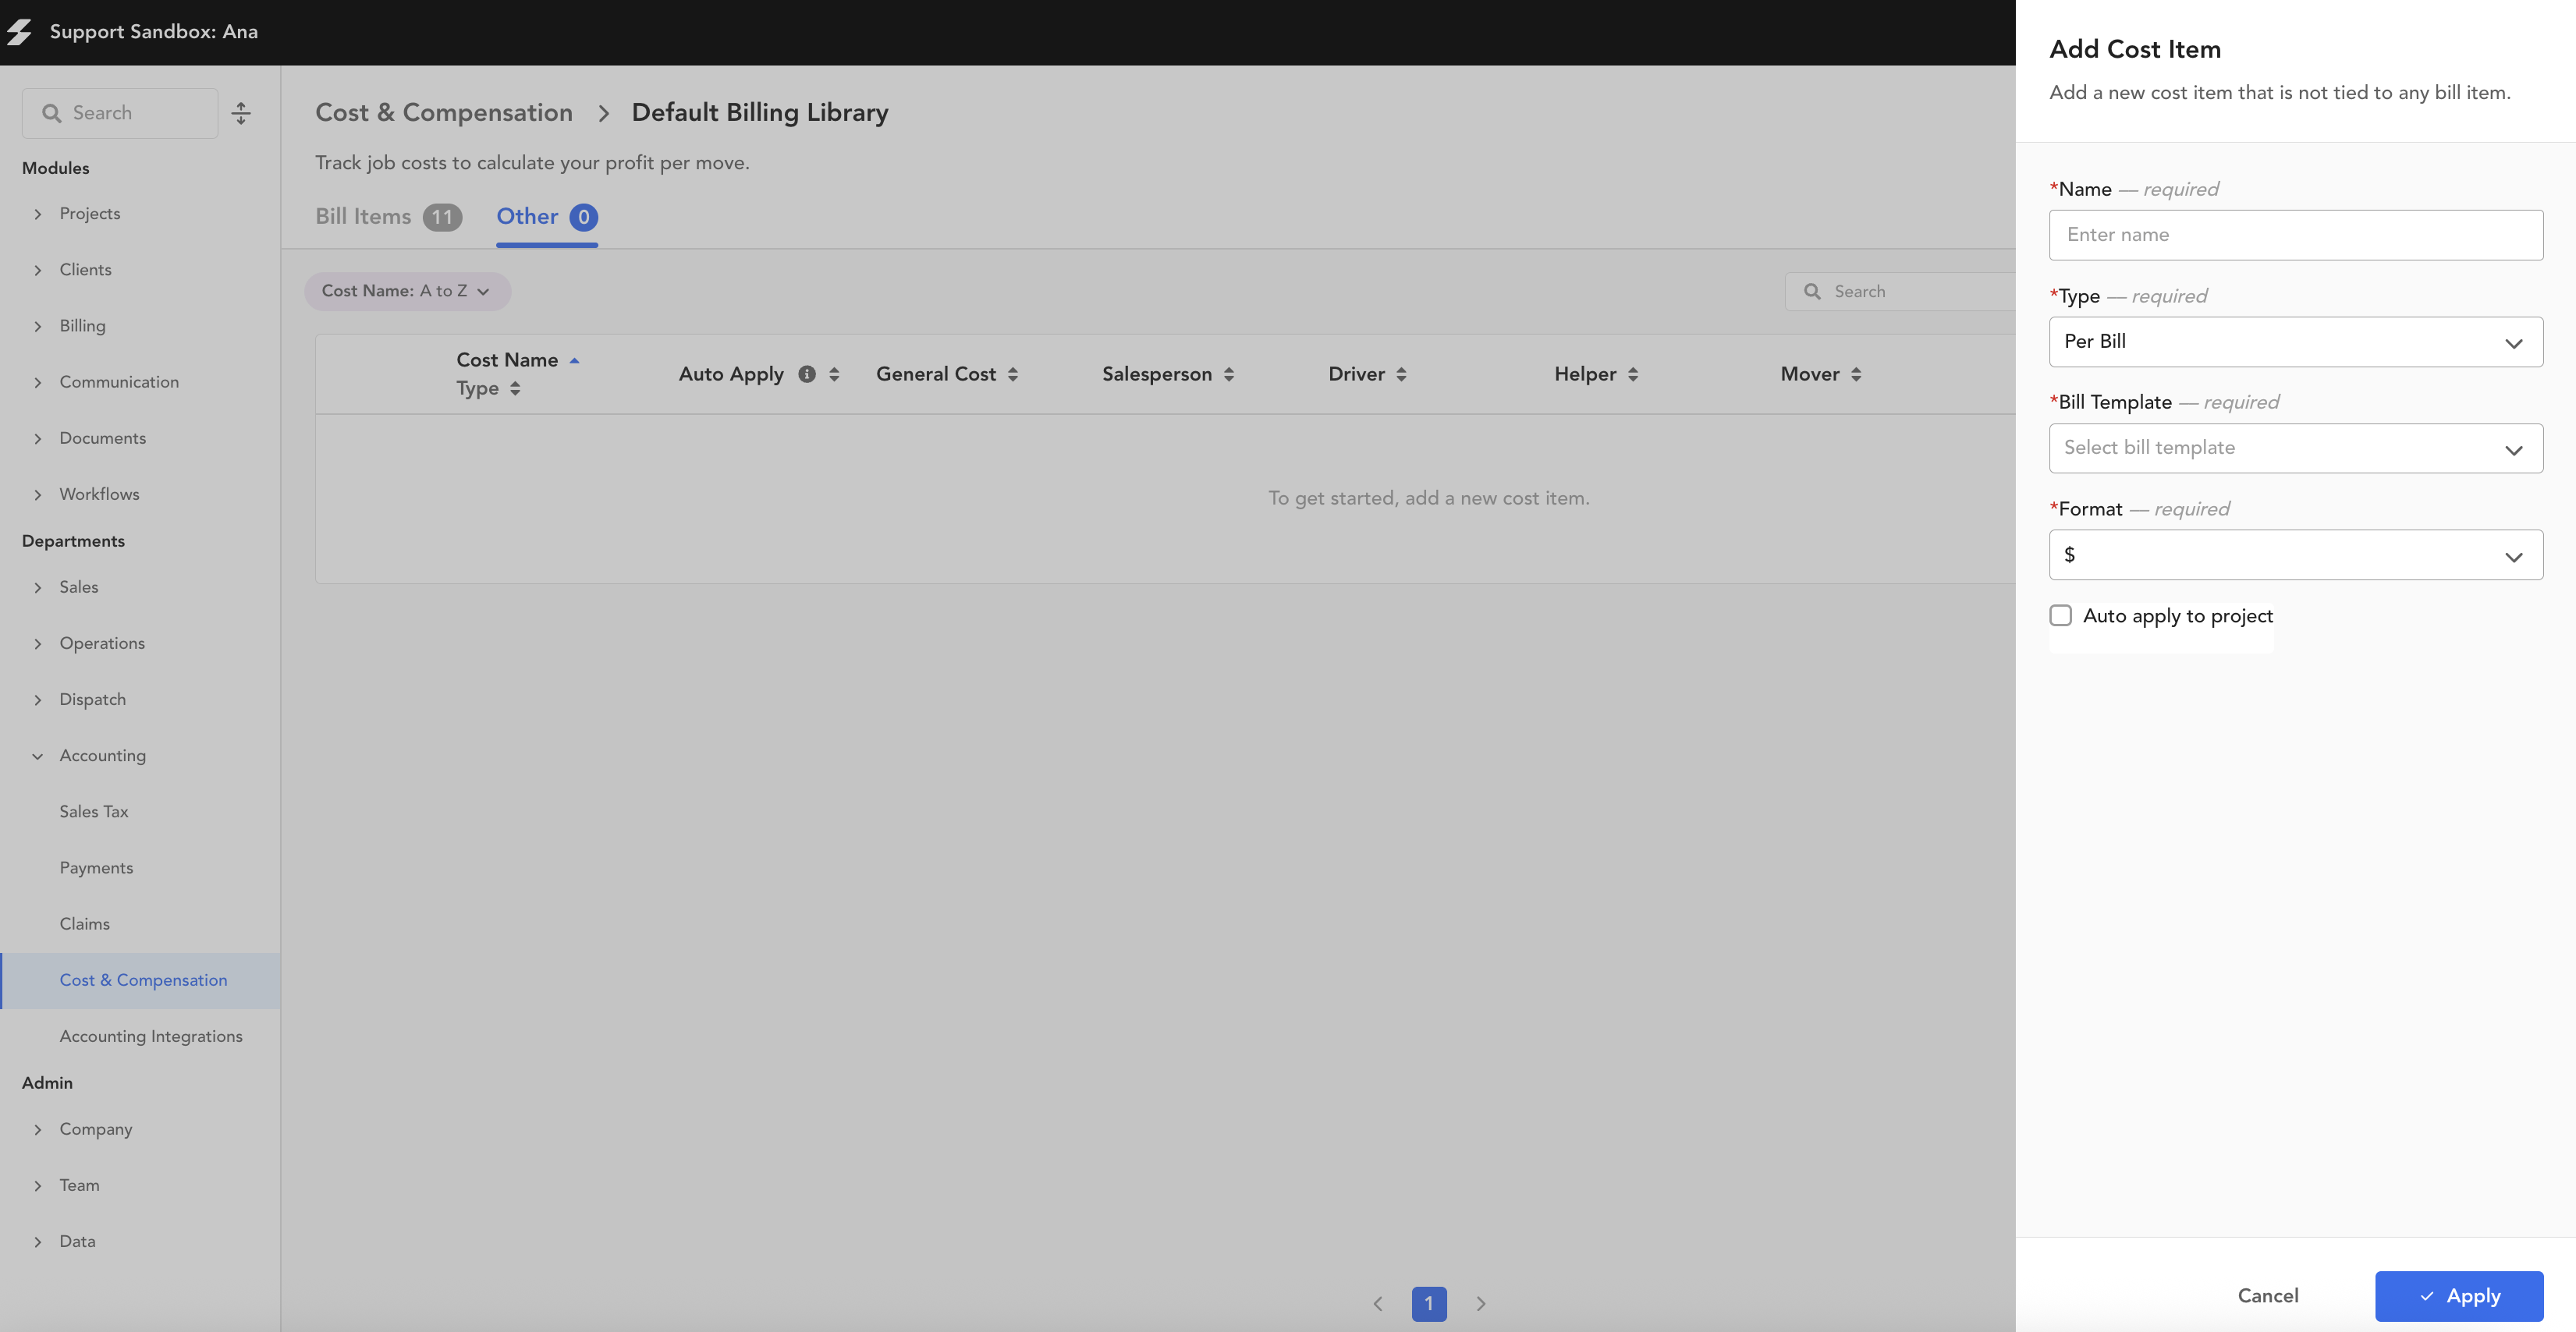Go to previous page arrow
Image resolution: width=2576 pixels, height=1332 pixels.
coord(1377,1304)
